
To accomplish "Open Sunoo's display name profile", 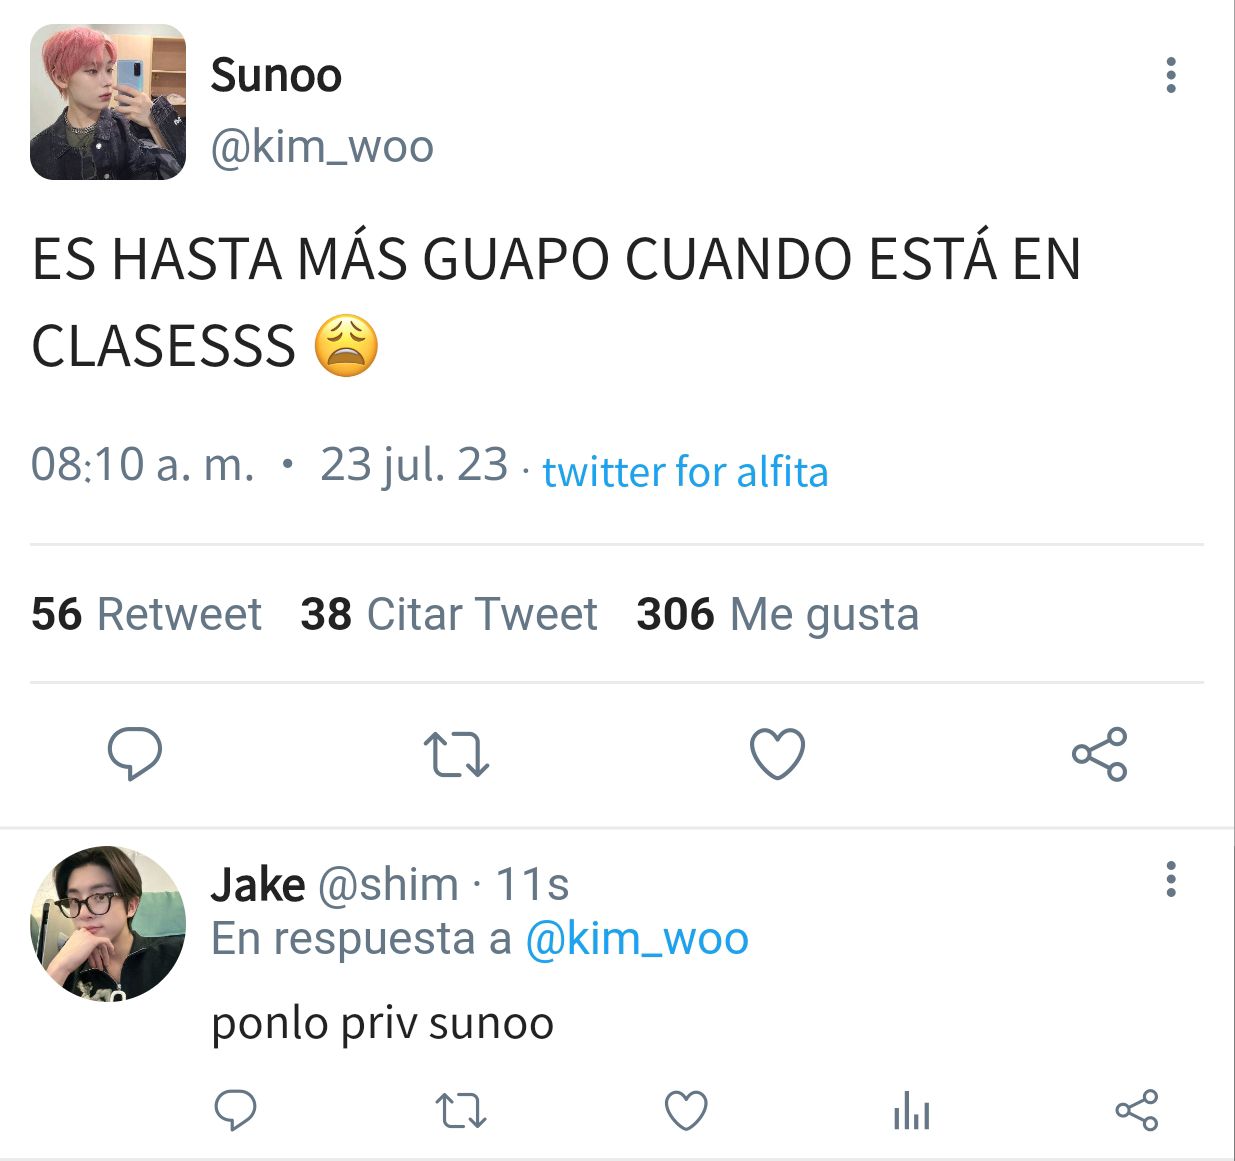I will click(x=276, y=76).
